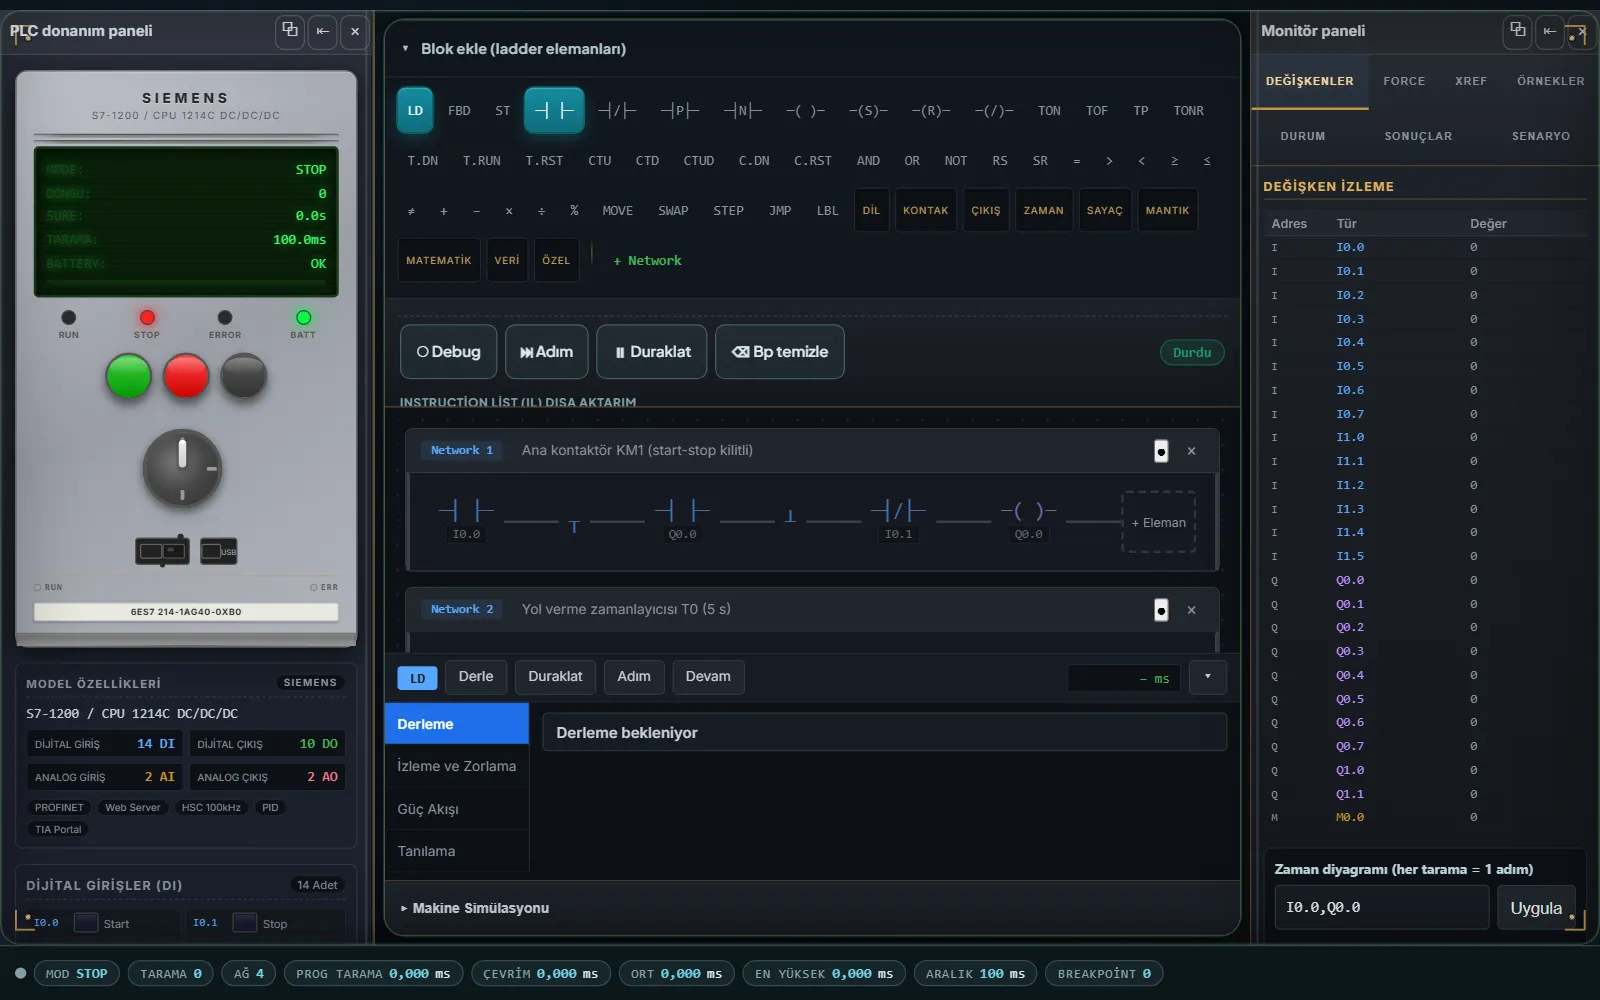Collapse the Blok ekle (ladder elemanları) section
This screenshot has height=1000, width=1600.
pos(405,49)
